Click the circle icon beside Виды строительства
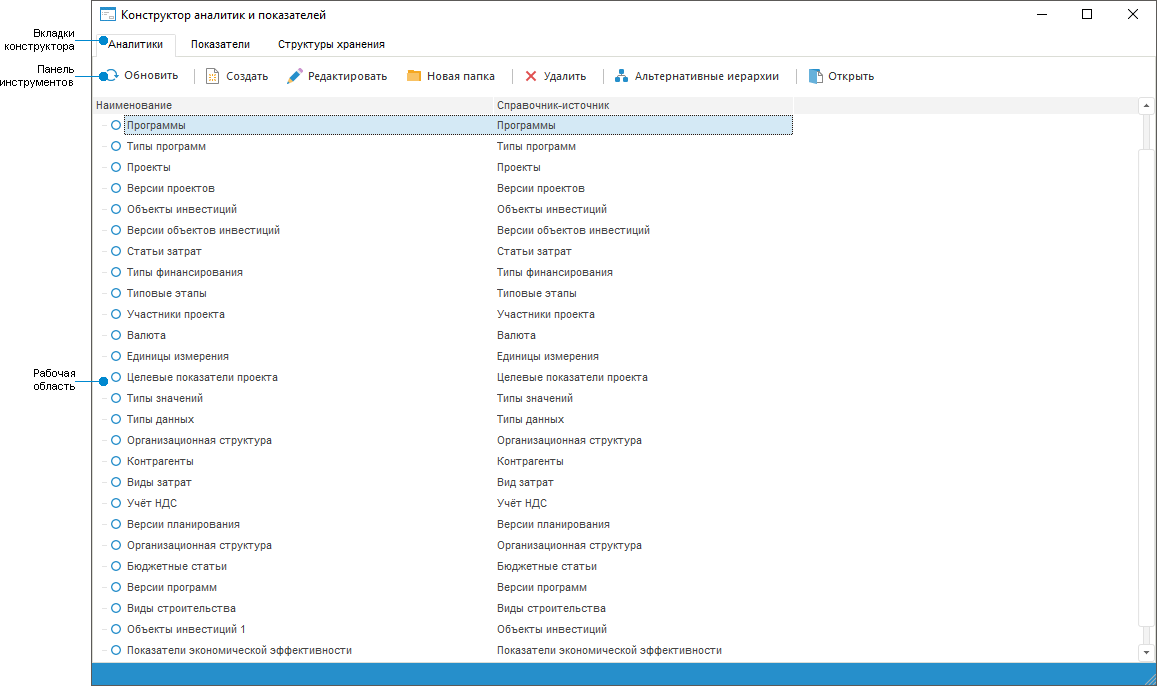The image size is (1157, 686). coord(116,609)
